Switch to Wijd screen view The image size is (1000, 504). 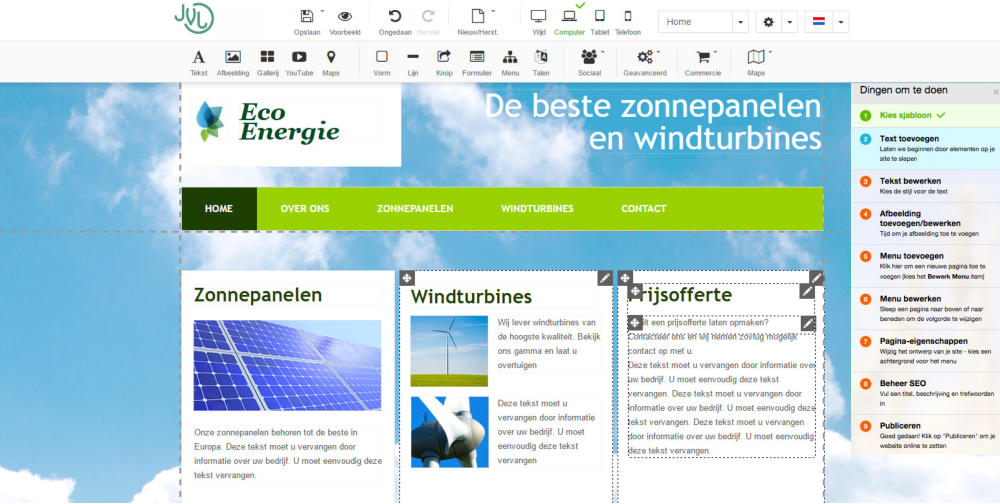tap(539, 17)
